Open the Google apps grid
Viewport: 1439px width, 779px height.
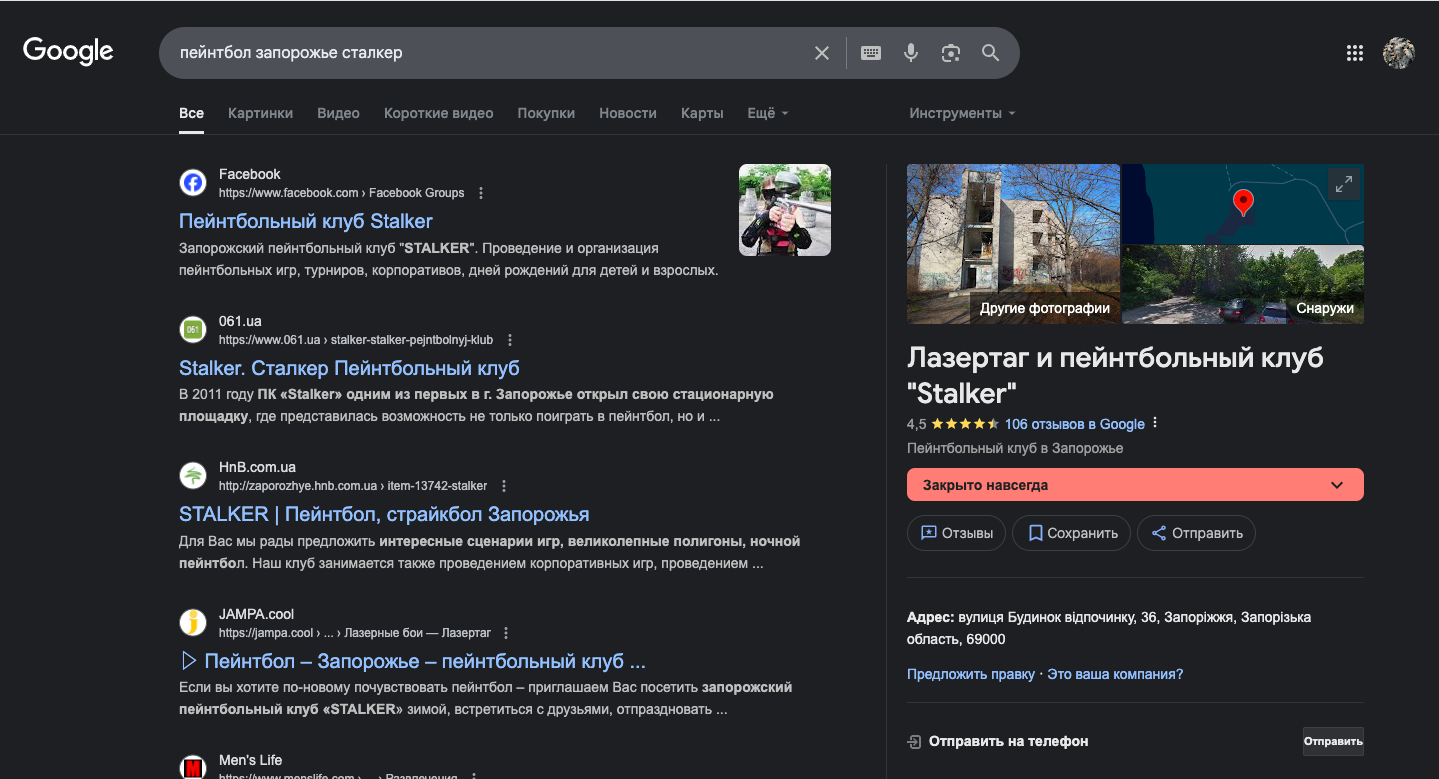pos(1354,53)
